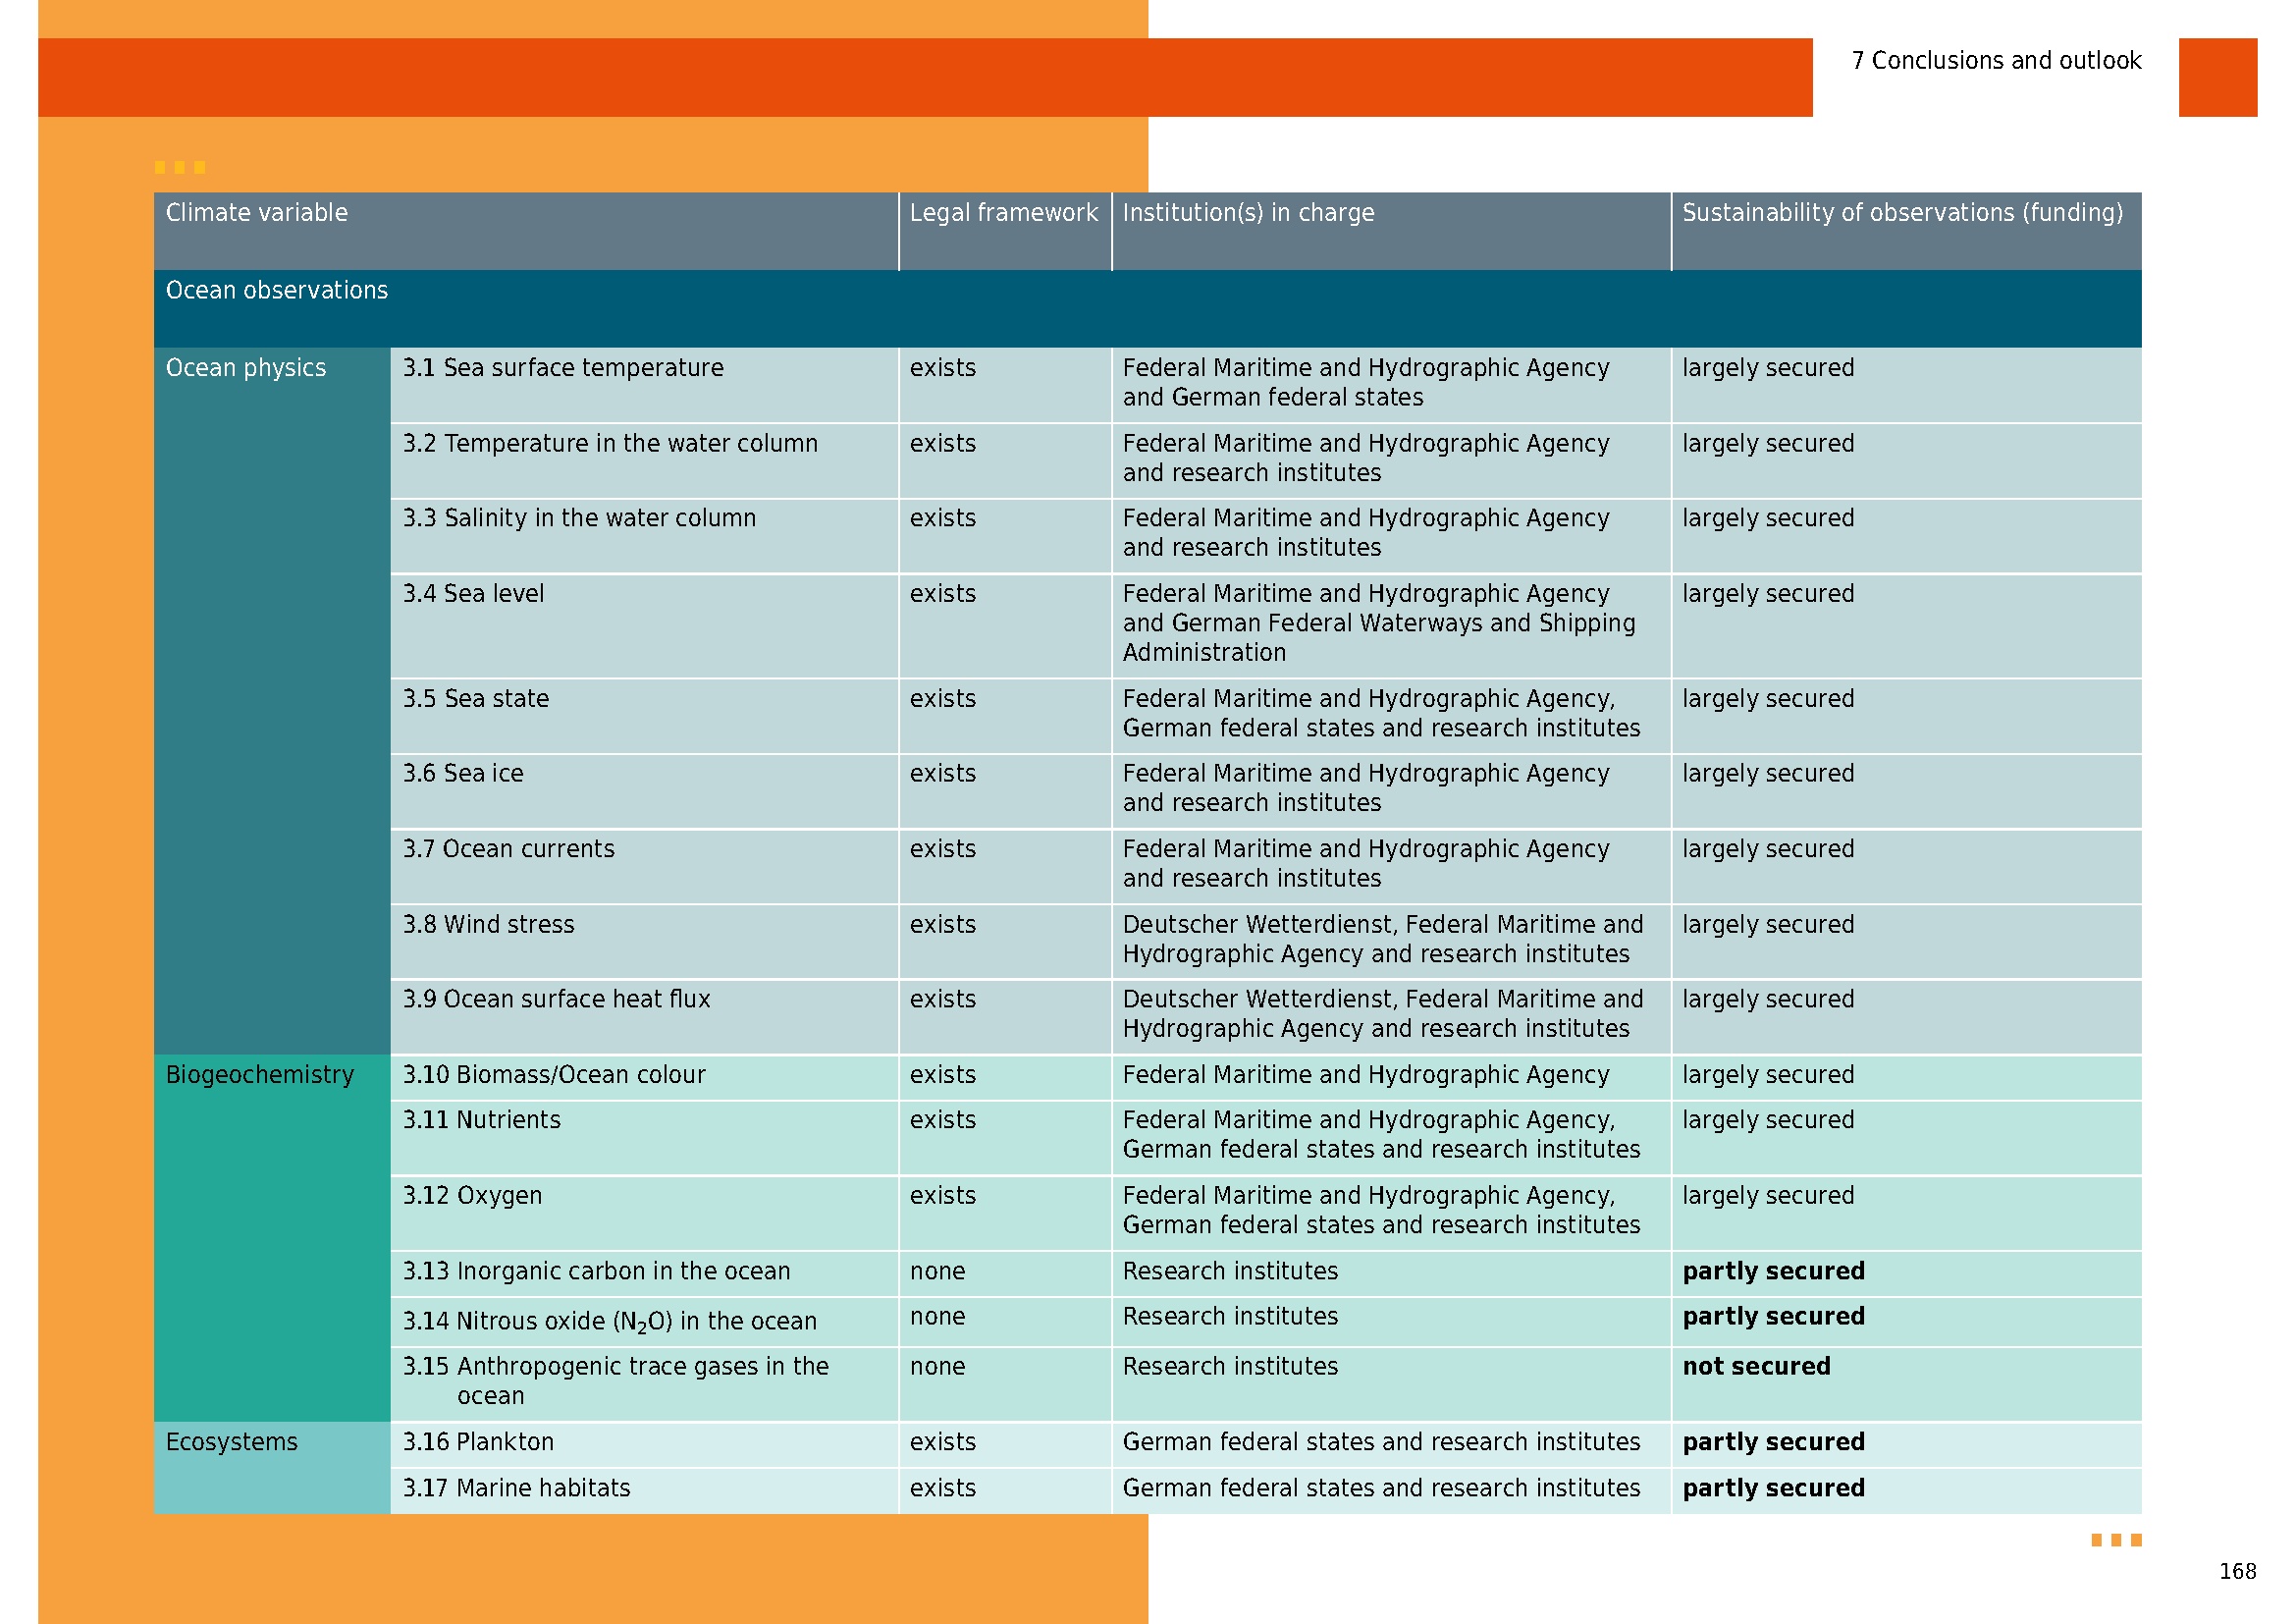Viewport: 2296px width, 1624px height.
Task: Select '3.15 Anthropogenic trace gases in the ocean'
Action: click(616, 1381)
